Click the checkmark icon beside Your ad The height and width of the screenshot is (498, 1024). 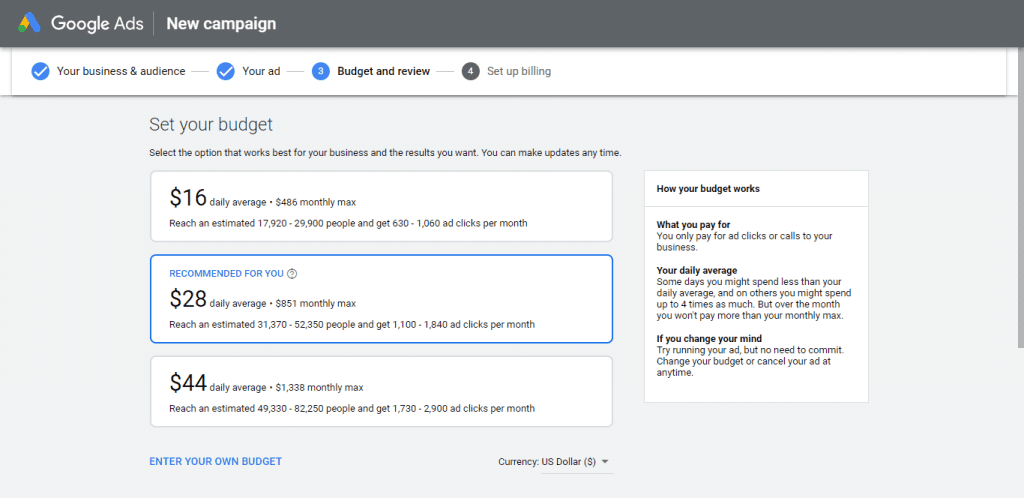click(x=225, y=71)
